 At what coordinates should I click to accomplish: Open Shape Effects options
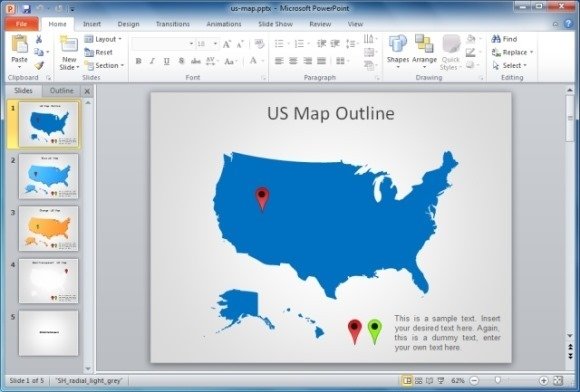(x=473, y=65)
